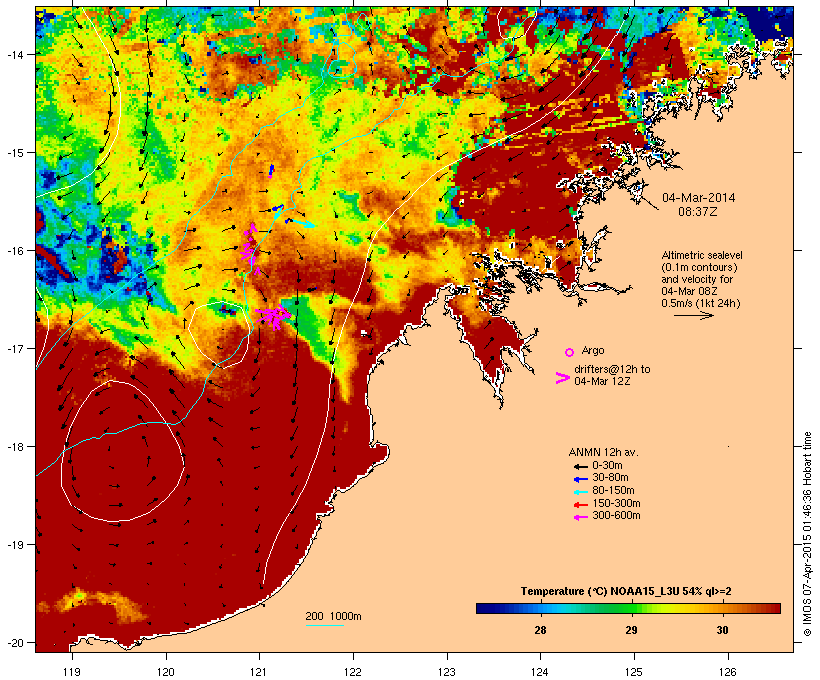
Task: Click the 'ANMN 12h av.' legend heading
Action: (x=603, y=452)
